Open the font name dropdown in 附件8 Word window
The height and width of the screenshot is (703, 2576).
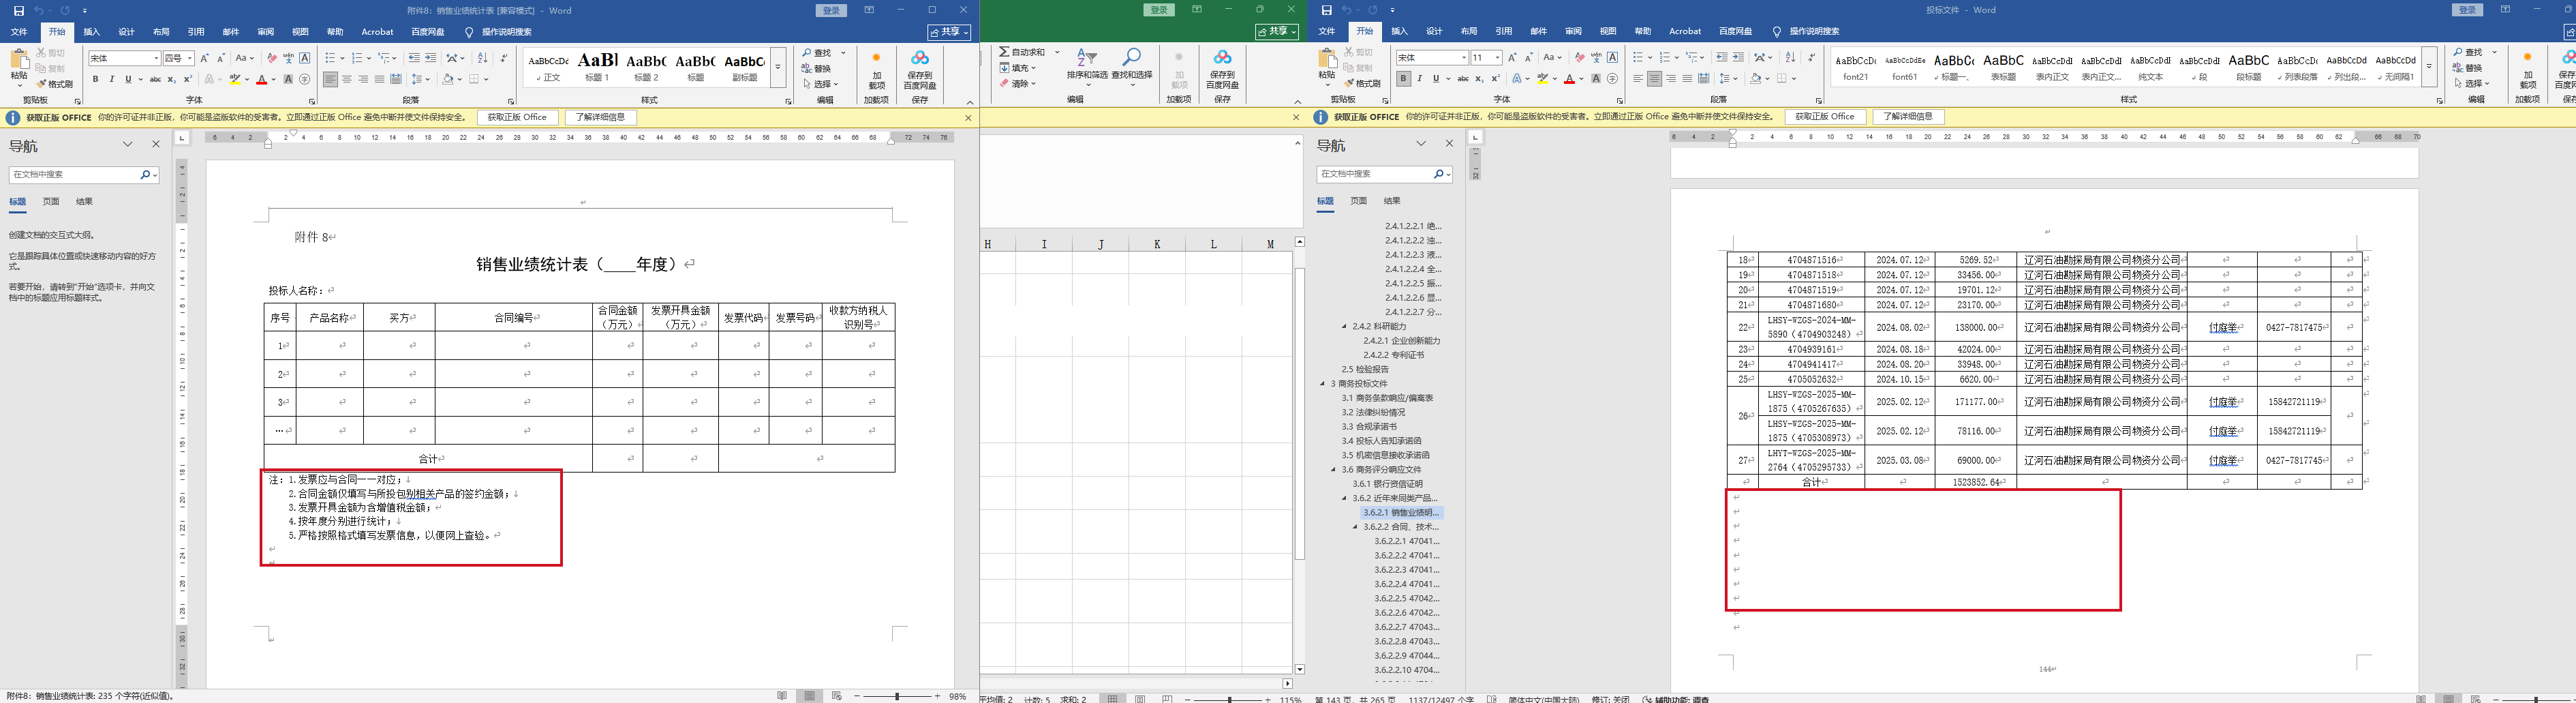point(156,58)
